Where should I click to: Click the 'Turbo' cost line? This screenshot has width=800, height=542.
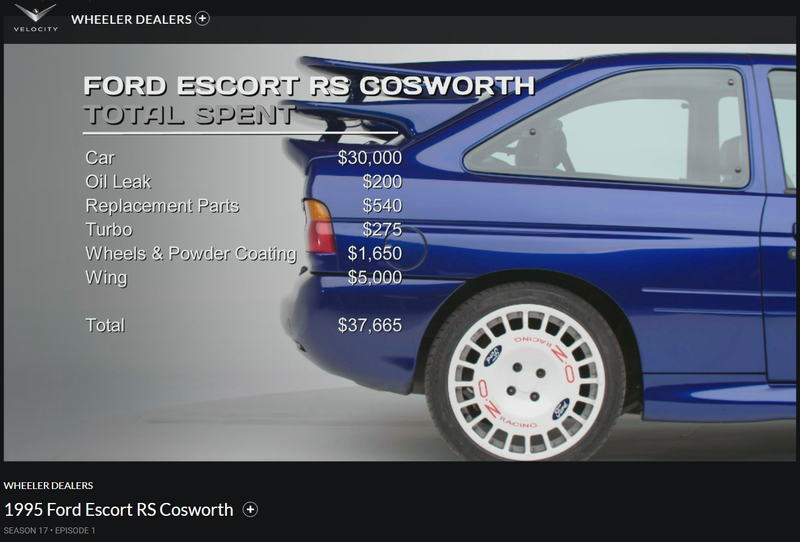click(x=243, y=229)
